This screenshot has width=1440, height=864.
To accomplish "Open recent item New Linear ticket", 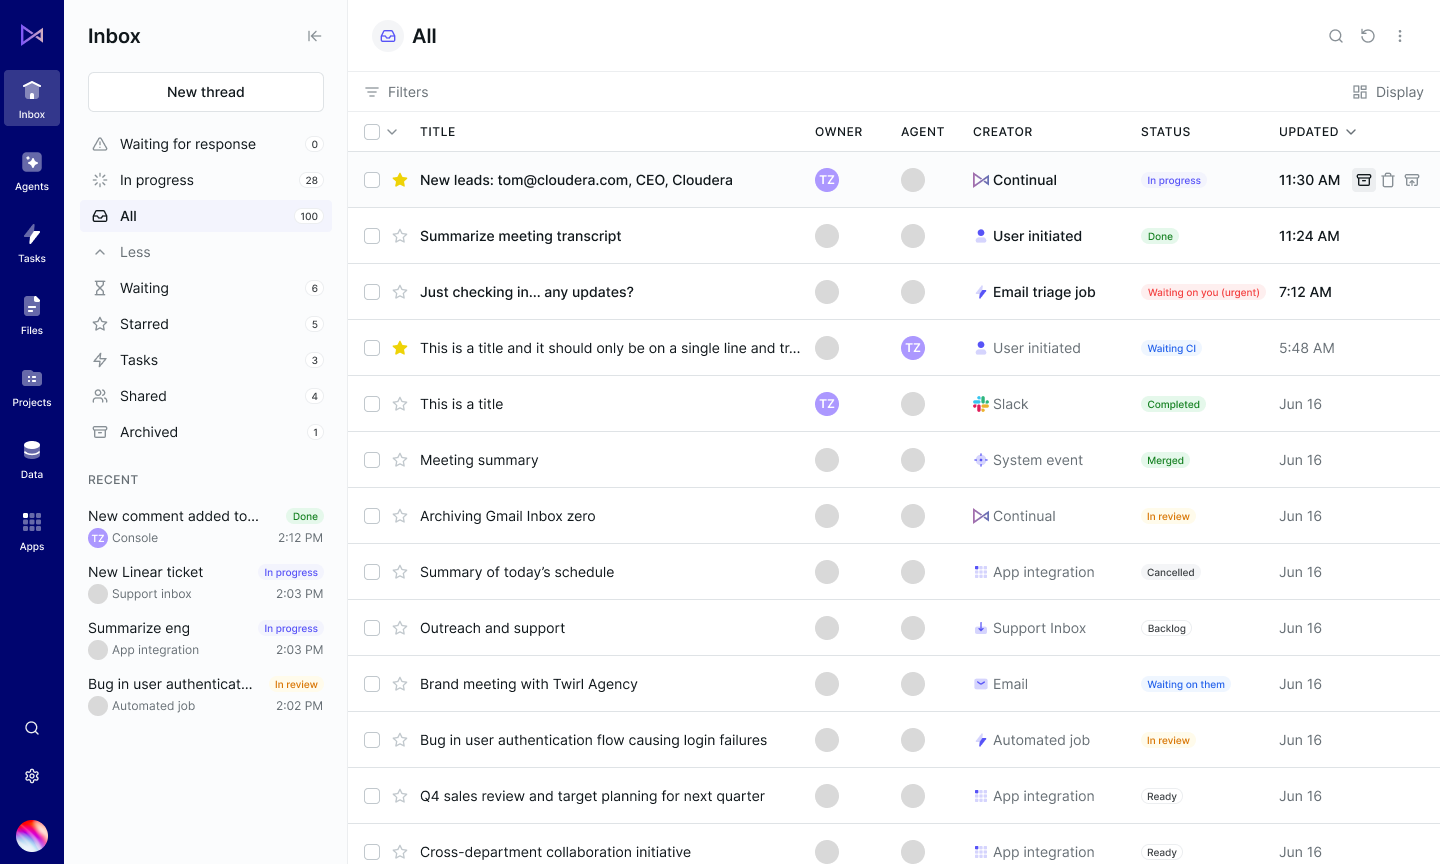I will (206, 583).
